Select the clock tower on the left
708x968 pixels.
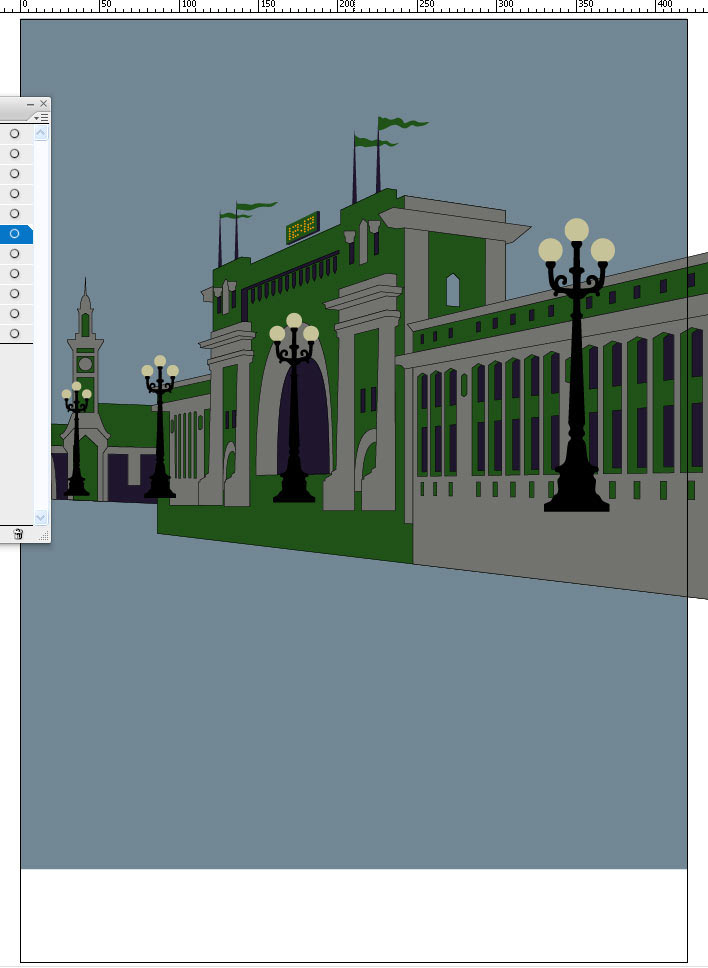(85, 370)
